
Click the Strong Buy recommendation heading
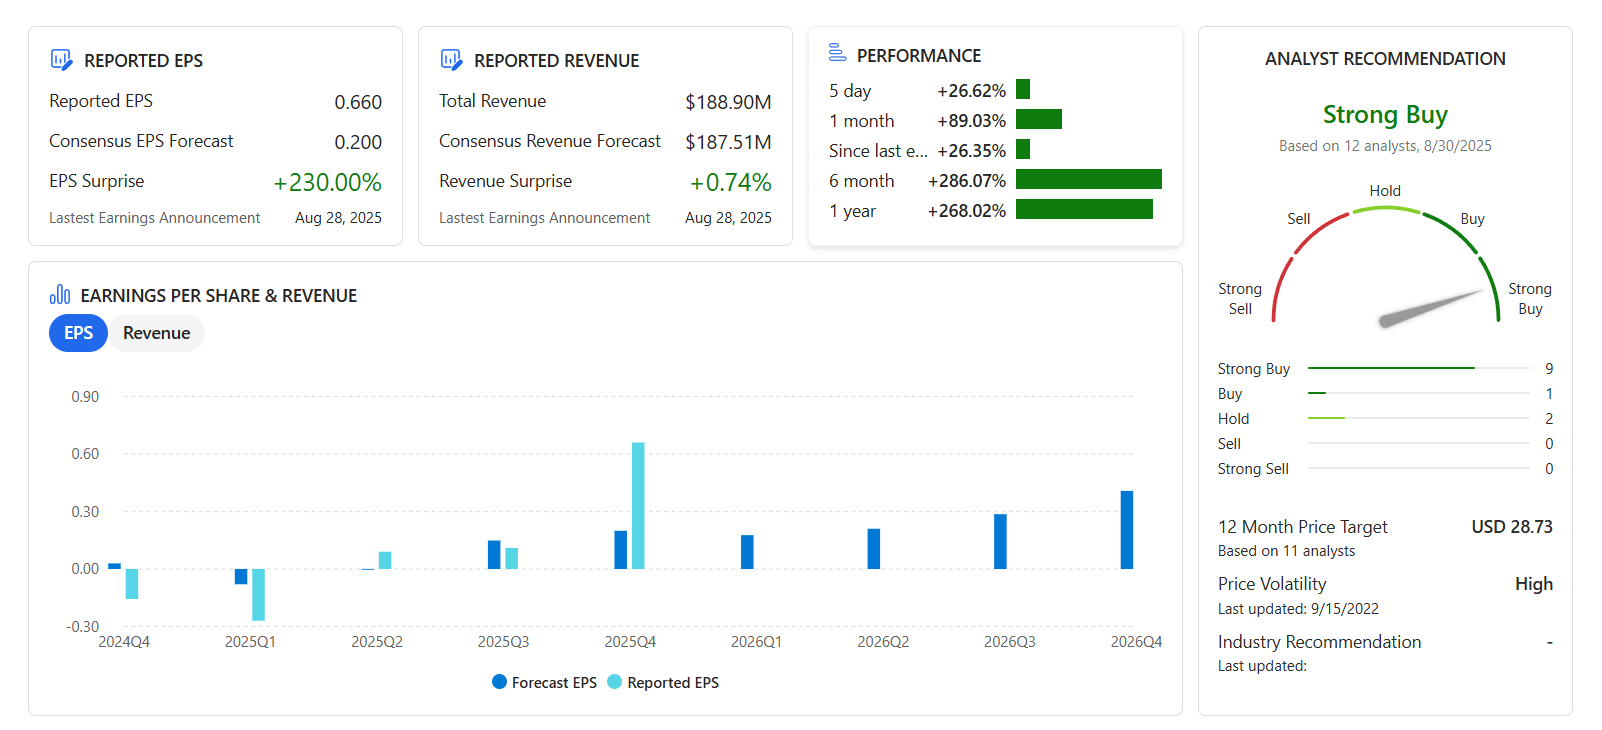pyautogui.click(x=1384, y=115)
